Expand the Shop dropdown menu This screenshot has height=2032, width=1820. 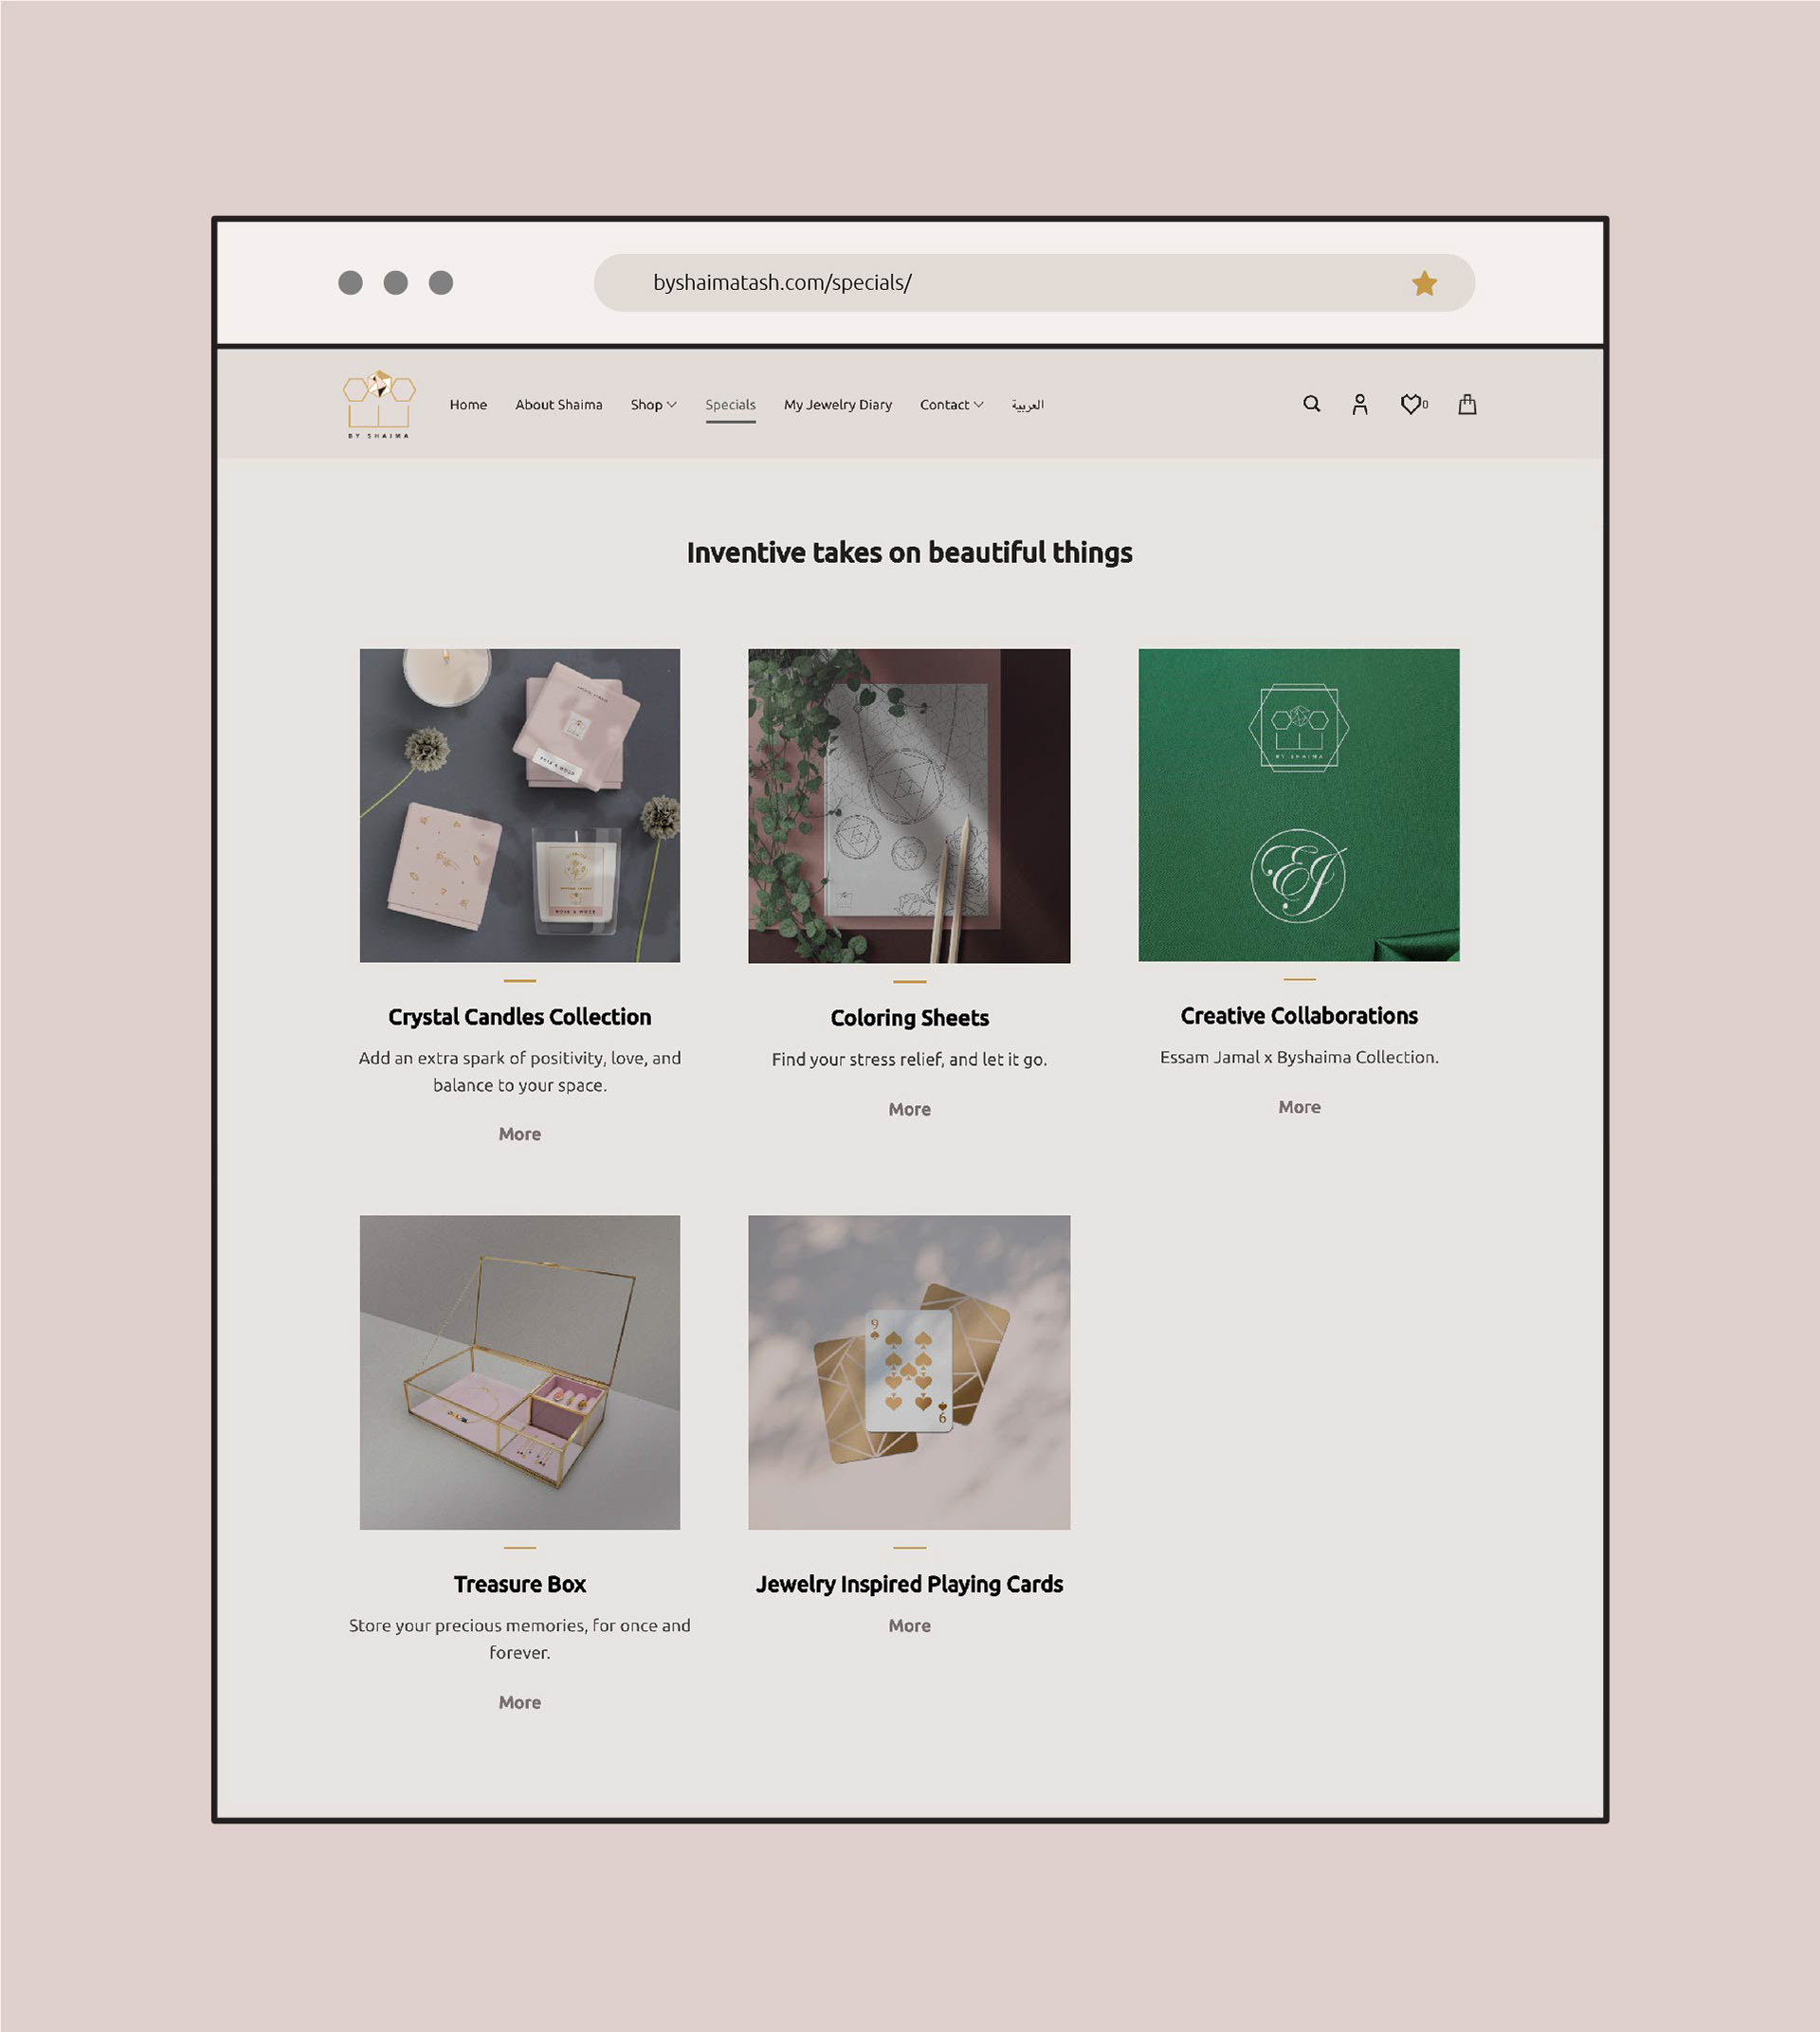[653, 405]
